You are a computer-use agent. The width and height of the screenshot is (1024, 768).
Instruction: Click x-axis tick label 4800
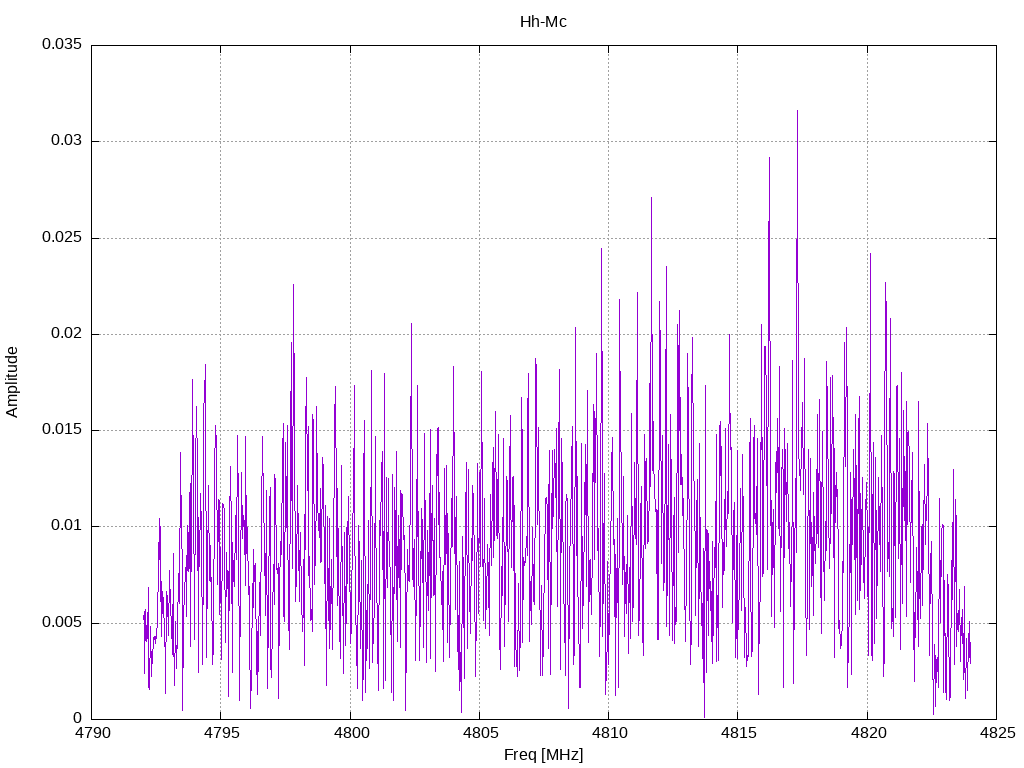click(x=351, y=733)
